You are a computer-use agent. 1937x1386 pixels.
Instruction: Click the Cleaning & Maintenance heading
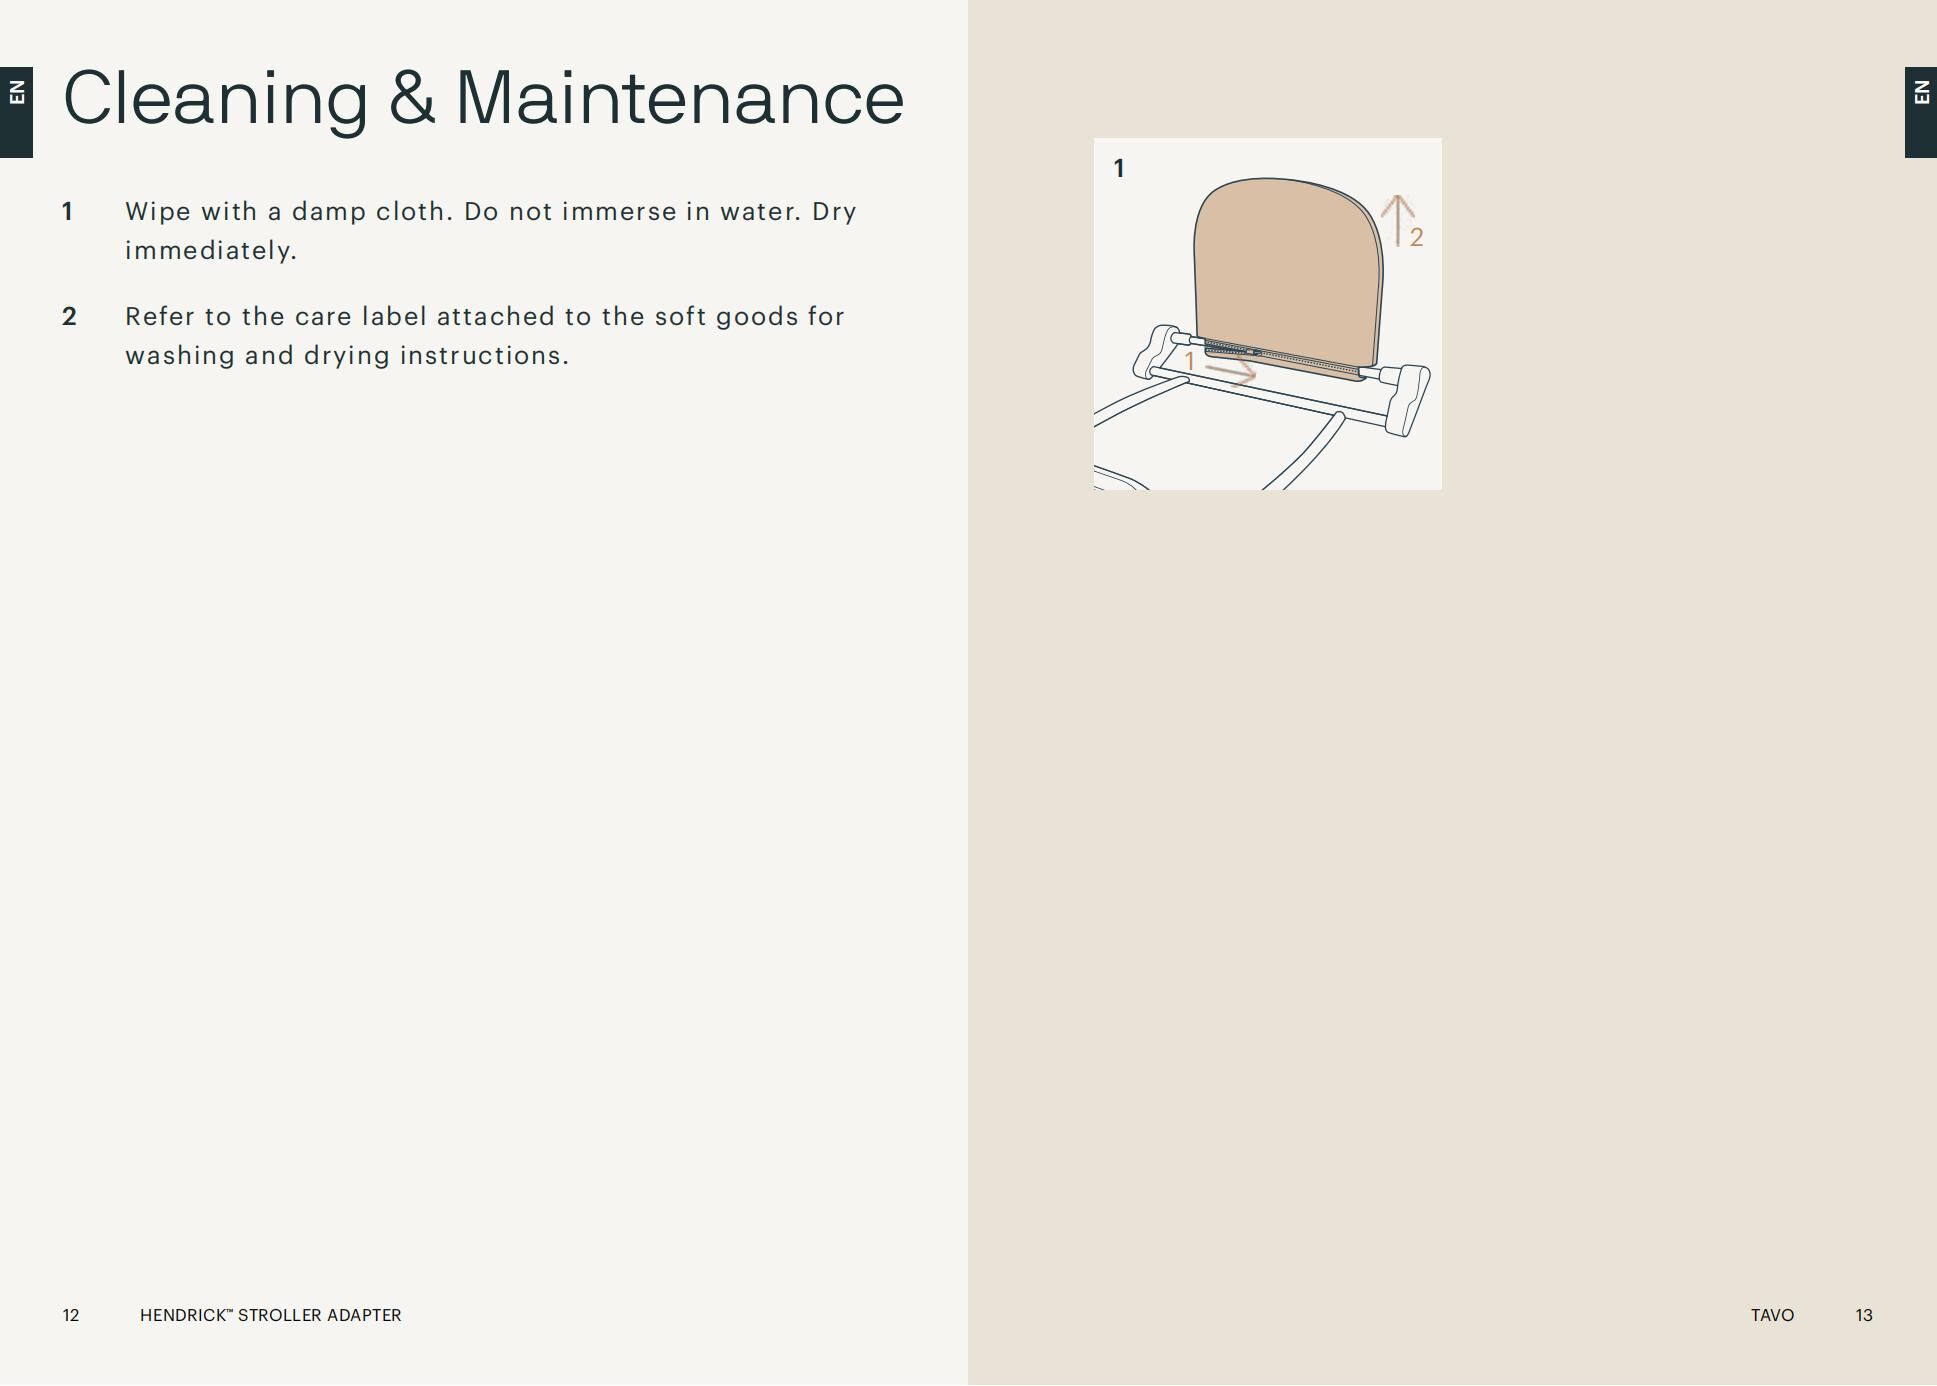coord(483,99)
